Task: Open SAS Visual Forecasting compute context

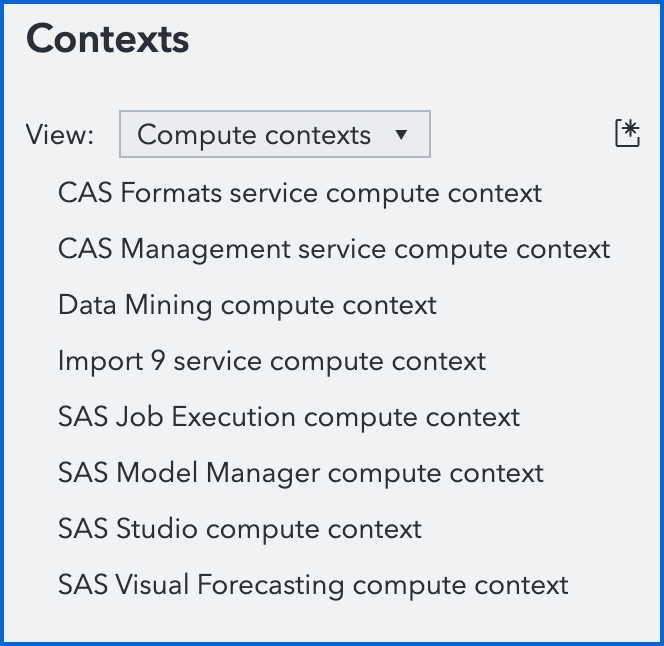Action: point(312,585)
